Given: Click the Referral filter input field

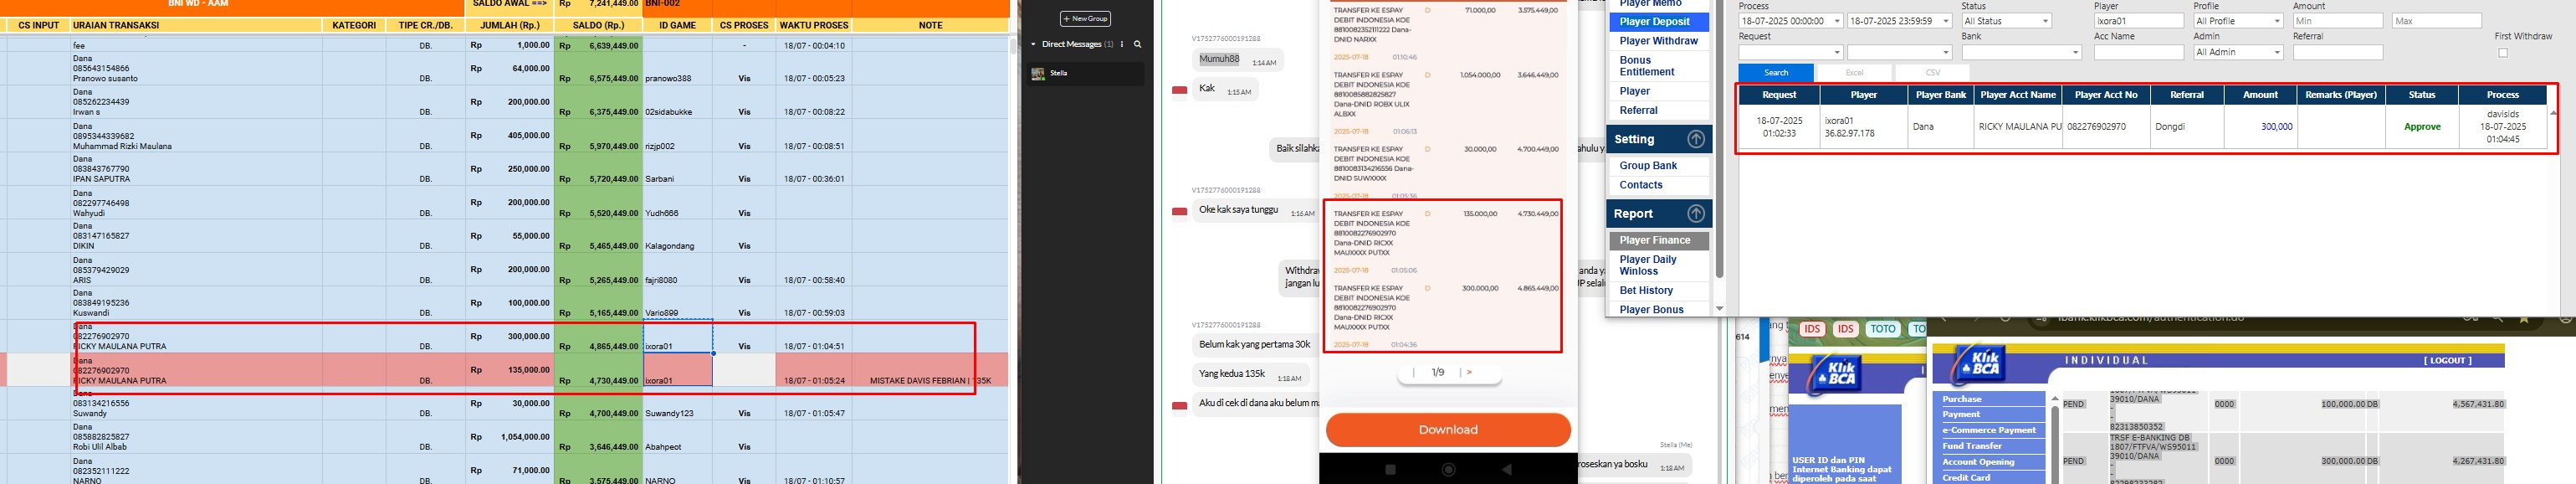Looking at the screenshot, I should coord(2338,52).
